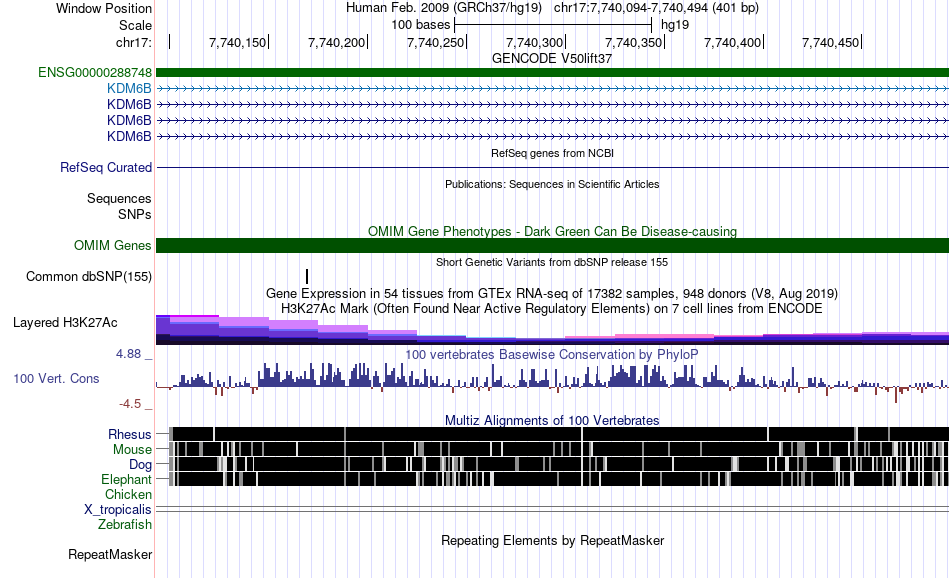Click the OMIM Genes dark green bar
Screen dimensions: 950x578
tap(553, 245)
